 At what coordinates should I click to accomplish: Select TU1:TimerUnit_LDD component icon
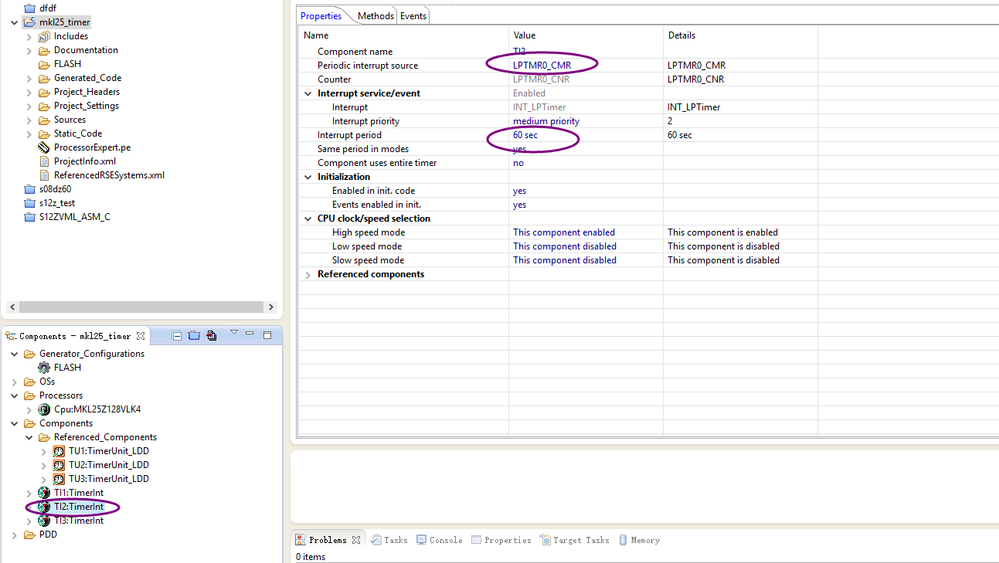59,451
